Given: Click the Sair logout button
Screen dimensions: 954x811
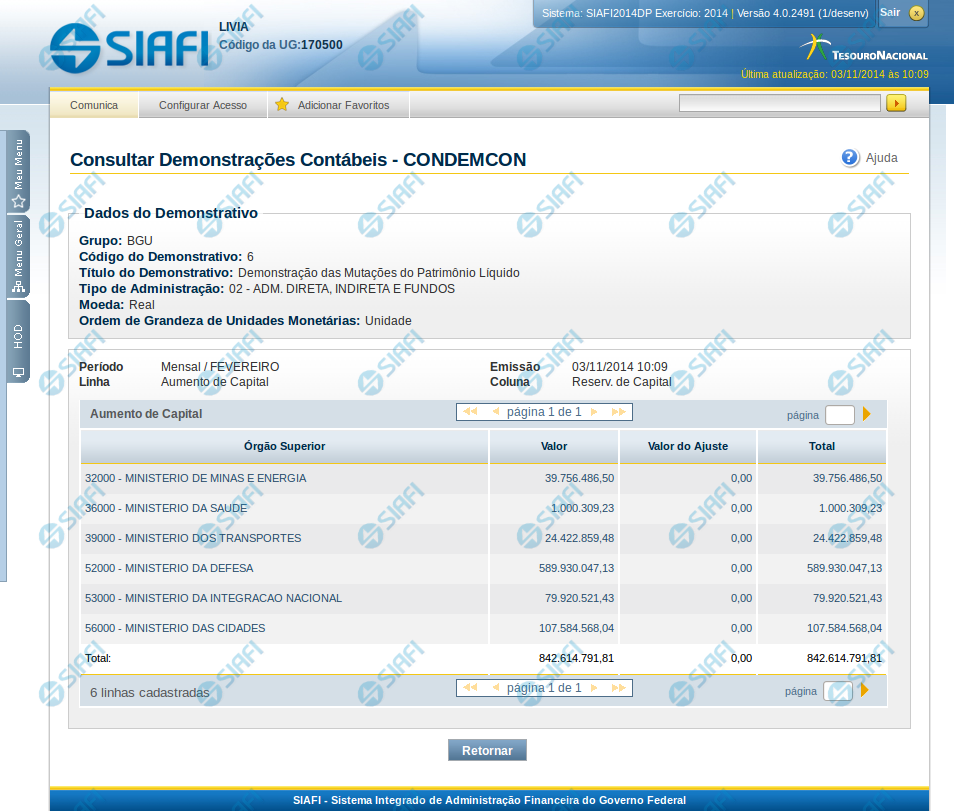Looking at the screenshot, I should coord(902,13).
